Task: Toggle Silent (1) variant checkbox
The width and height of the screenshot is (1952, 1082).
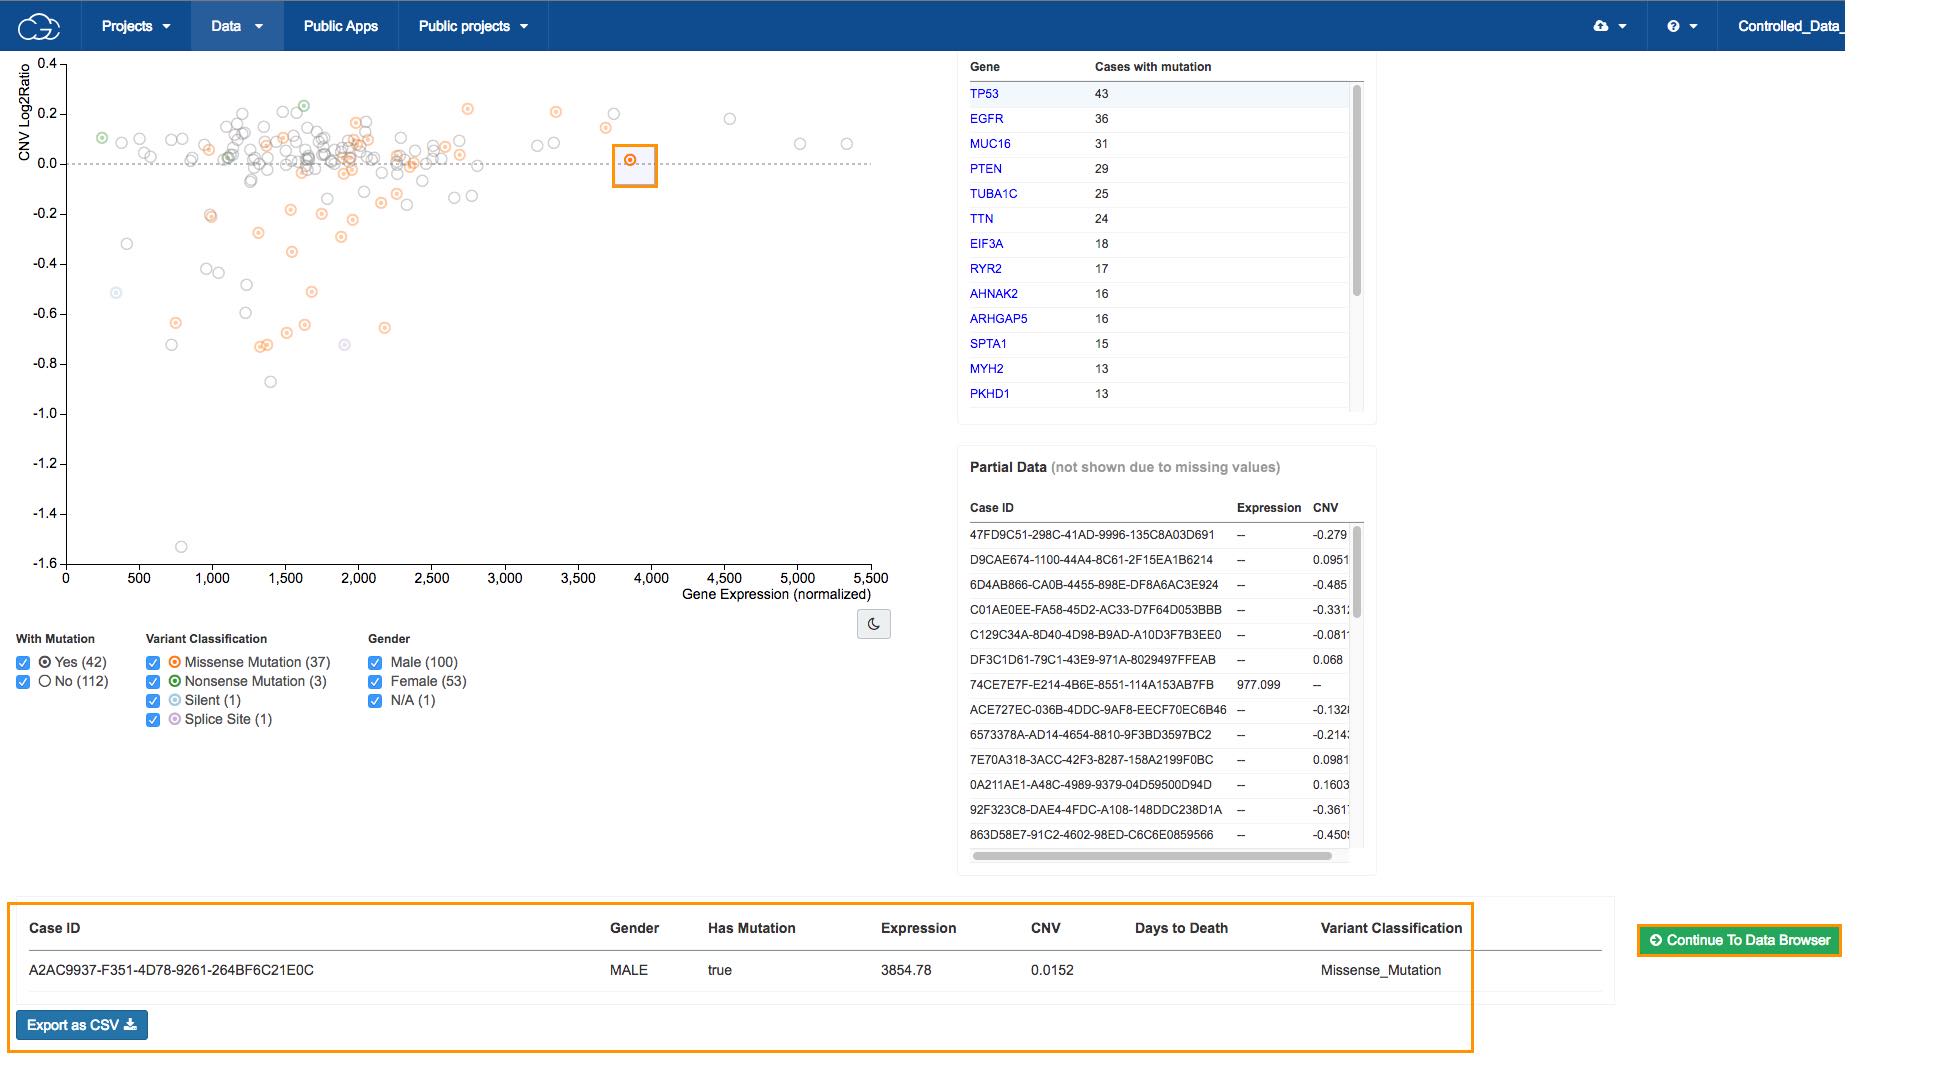Action: pos(153,701)
